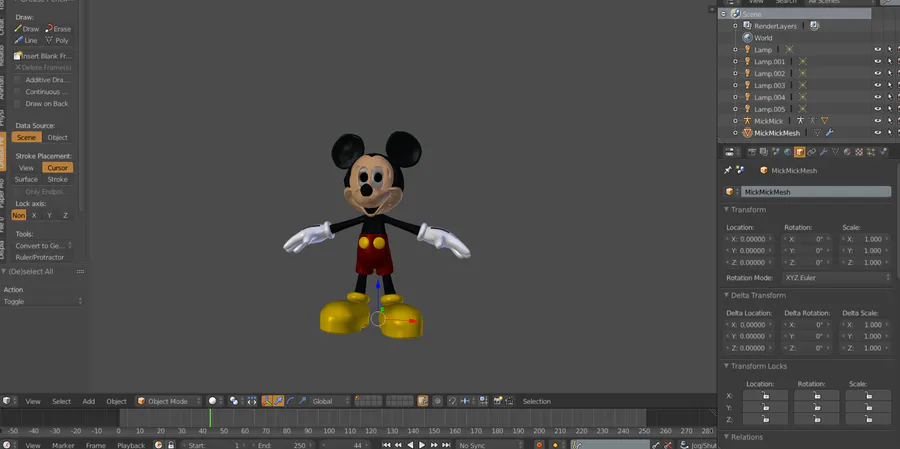Open the Material properties tab icon

[847, 152]
